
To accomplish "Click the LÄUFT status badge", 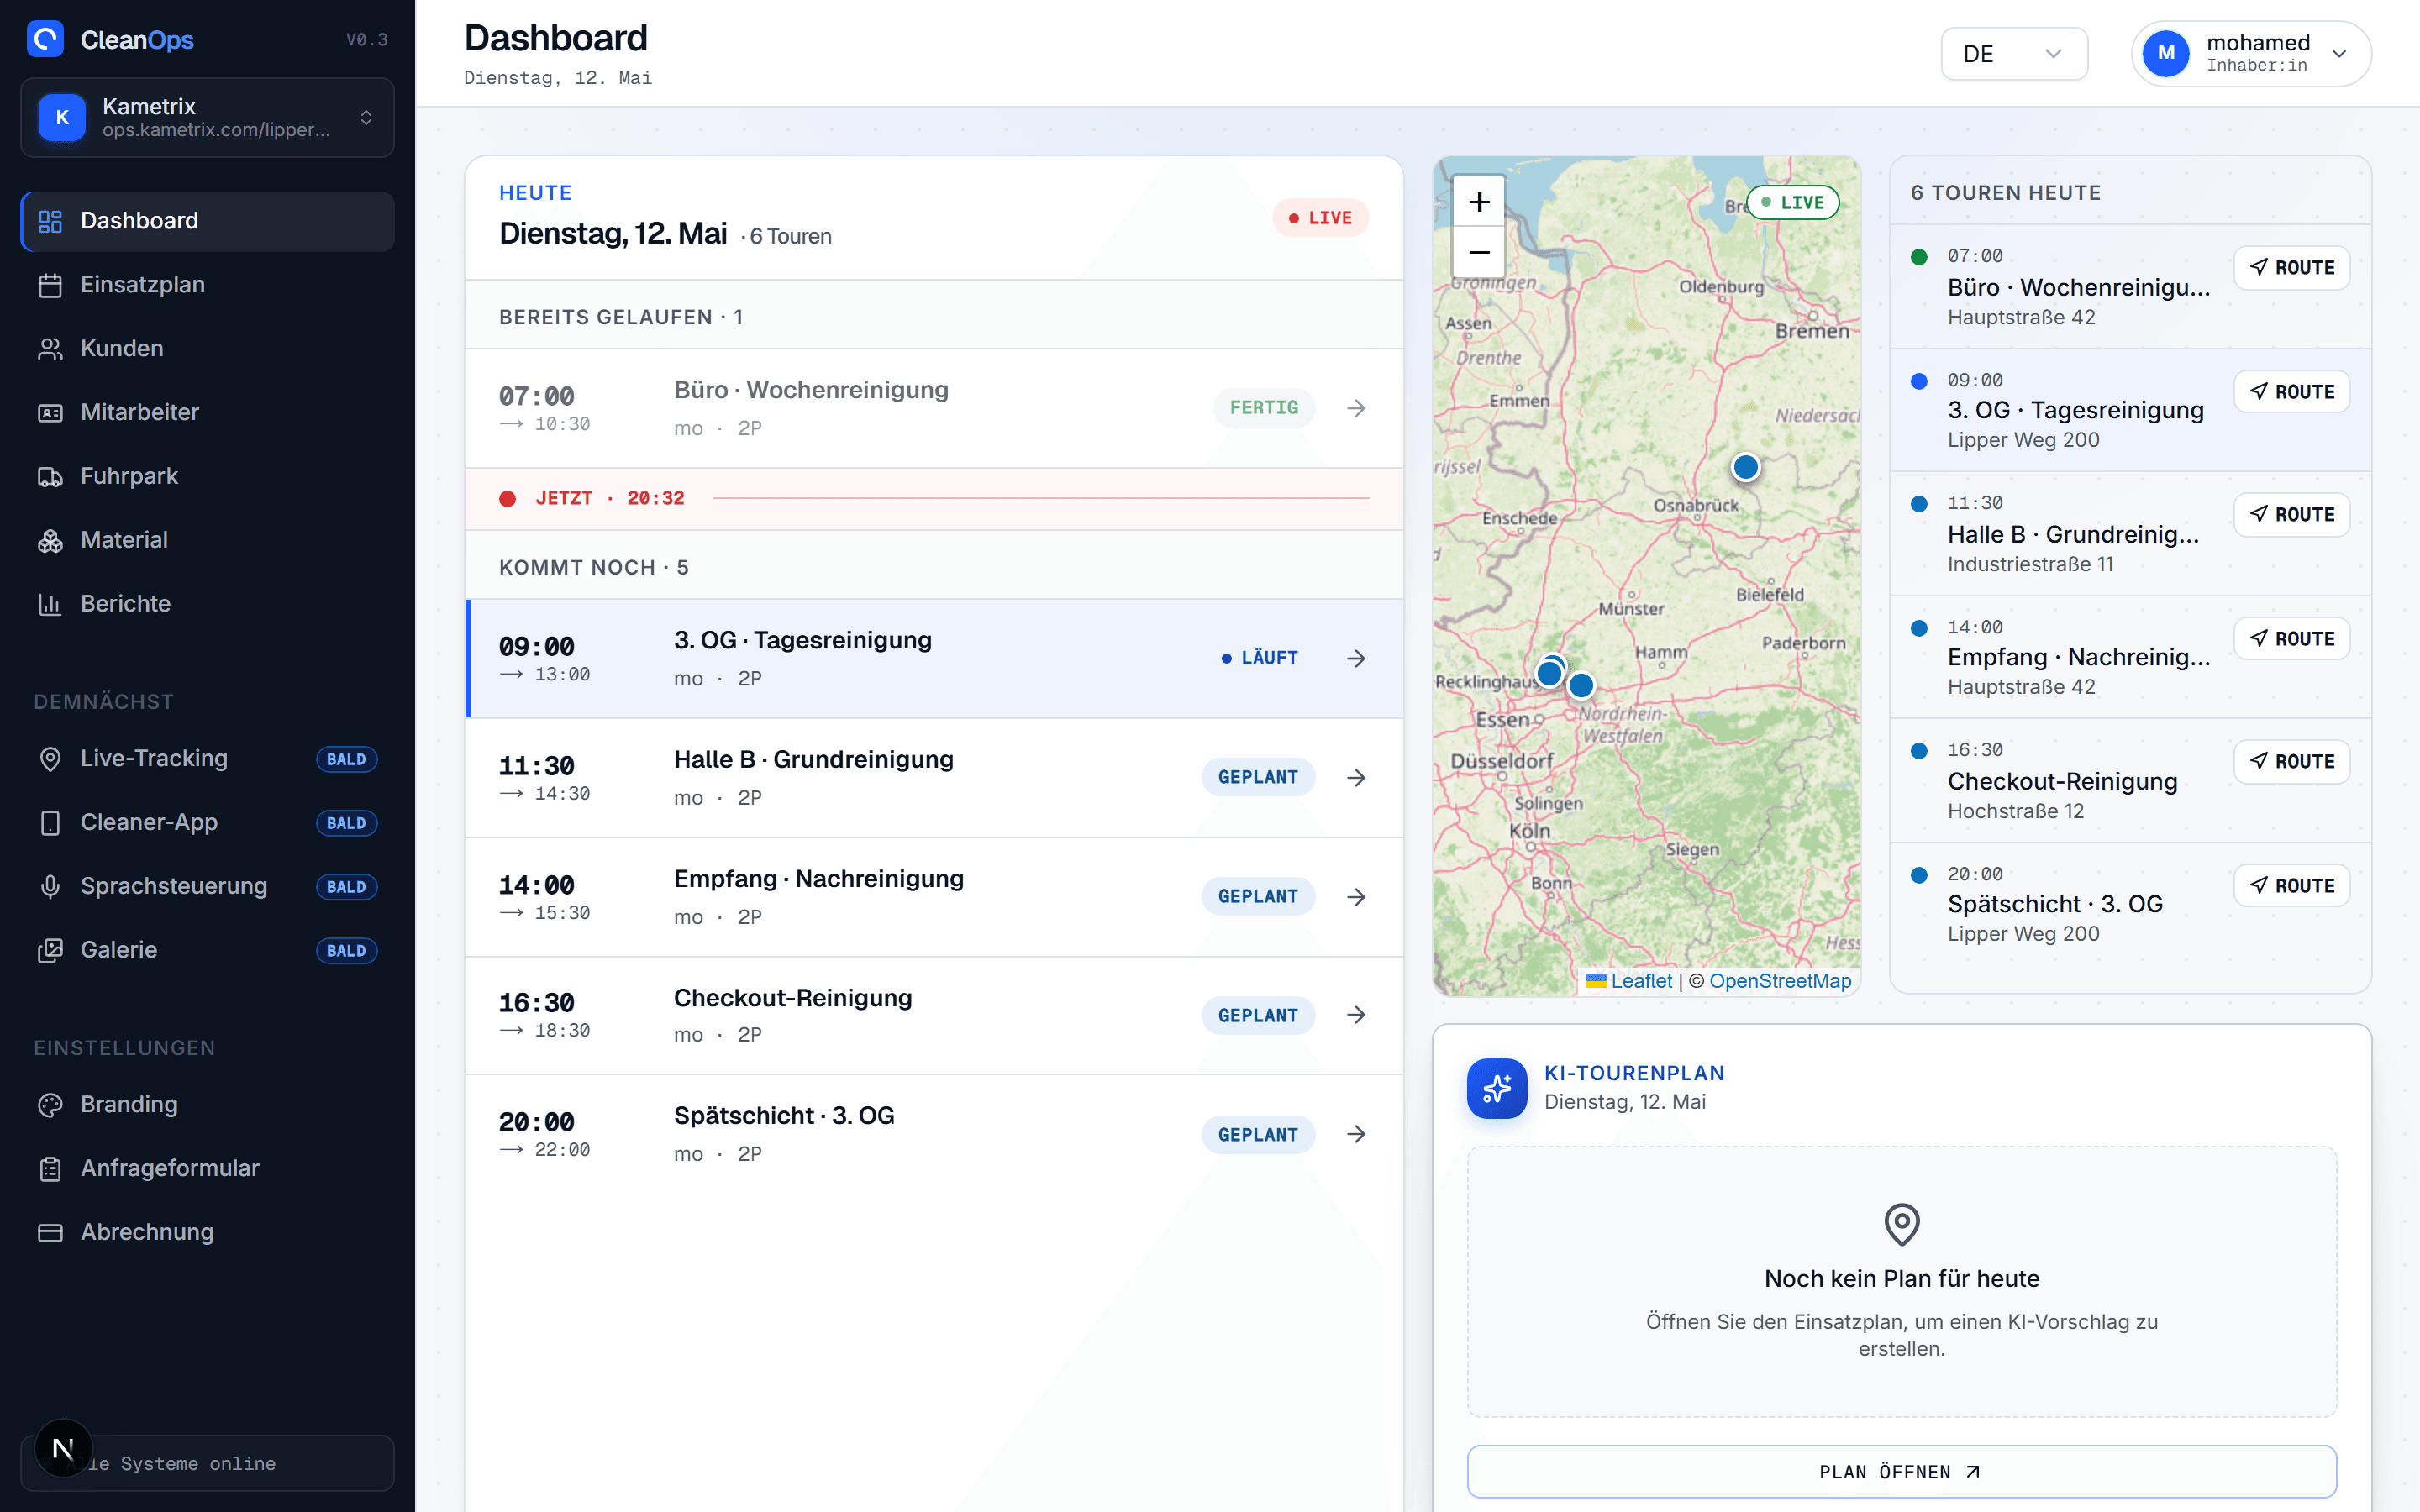I will pos(1259,658).
